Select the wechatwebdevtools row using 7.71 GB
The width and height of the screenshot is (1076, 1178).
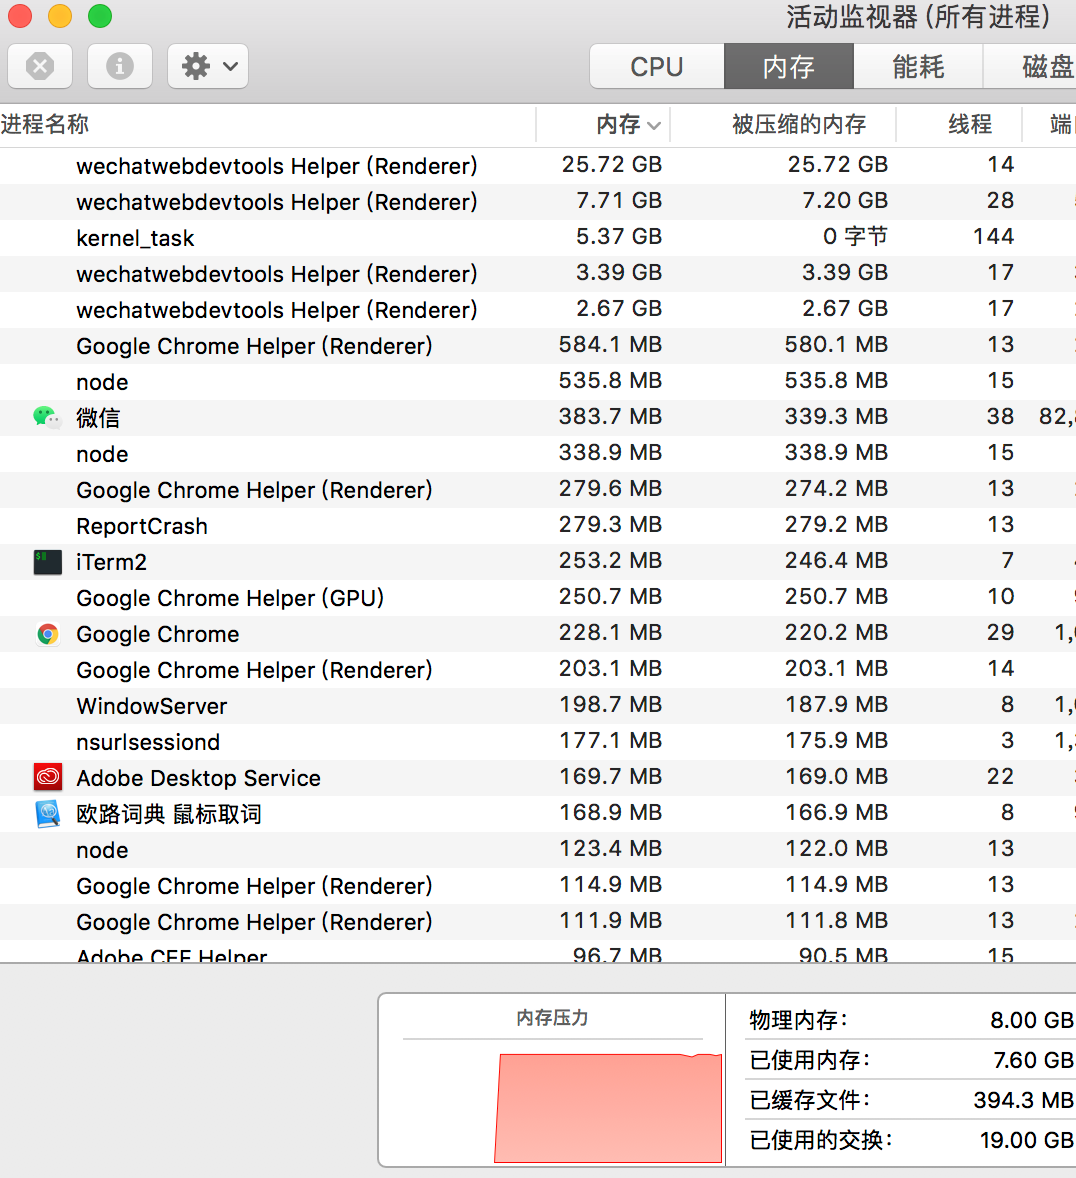tap(538, 201)
